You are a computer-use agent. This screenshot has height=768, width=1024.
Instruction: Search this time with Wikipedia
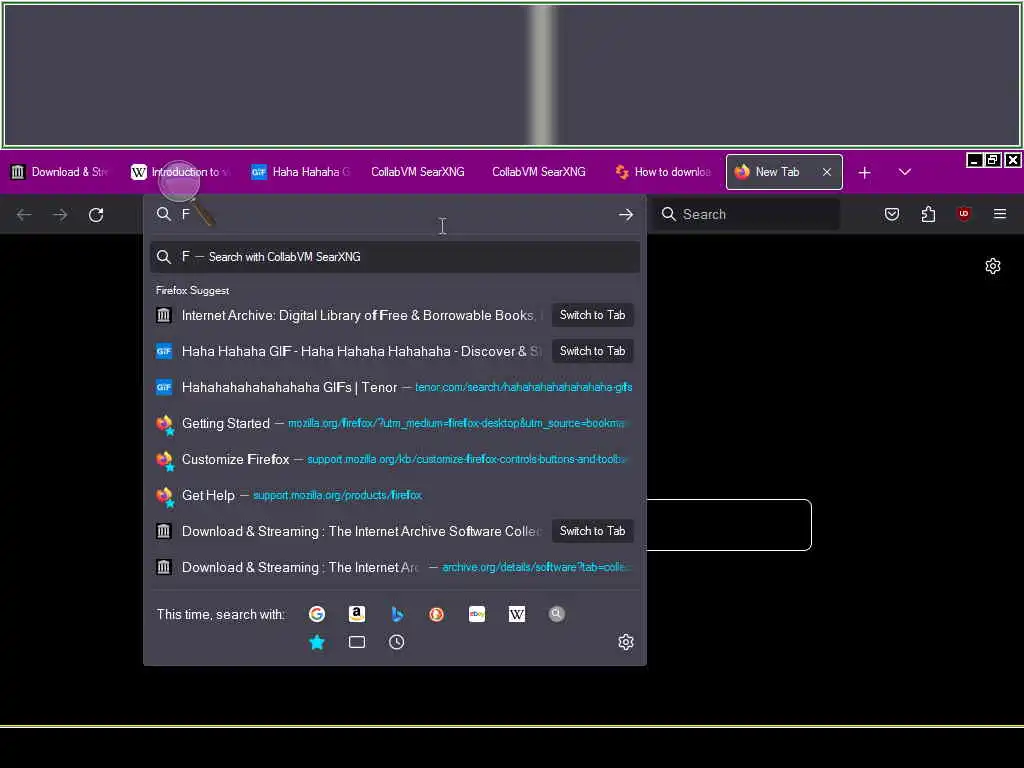pyautogui.click(x=517, y=614)
